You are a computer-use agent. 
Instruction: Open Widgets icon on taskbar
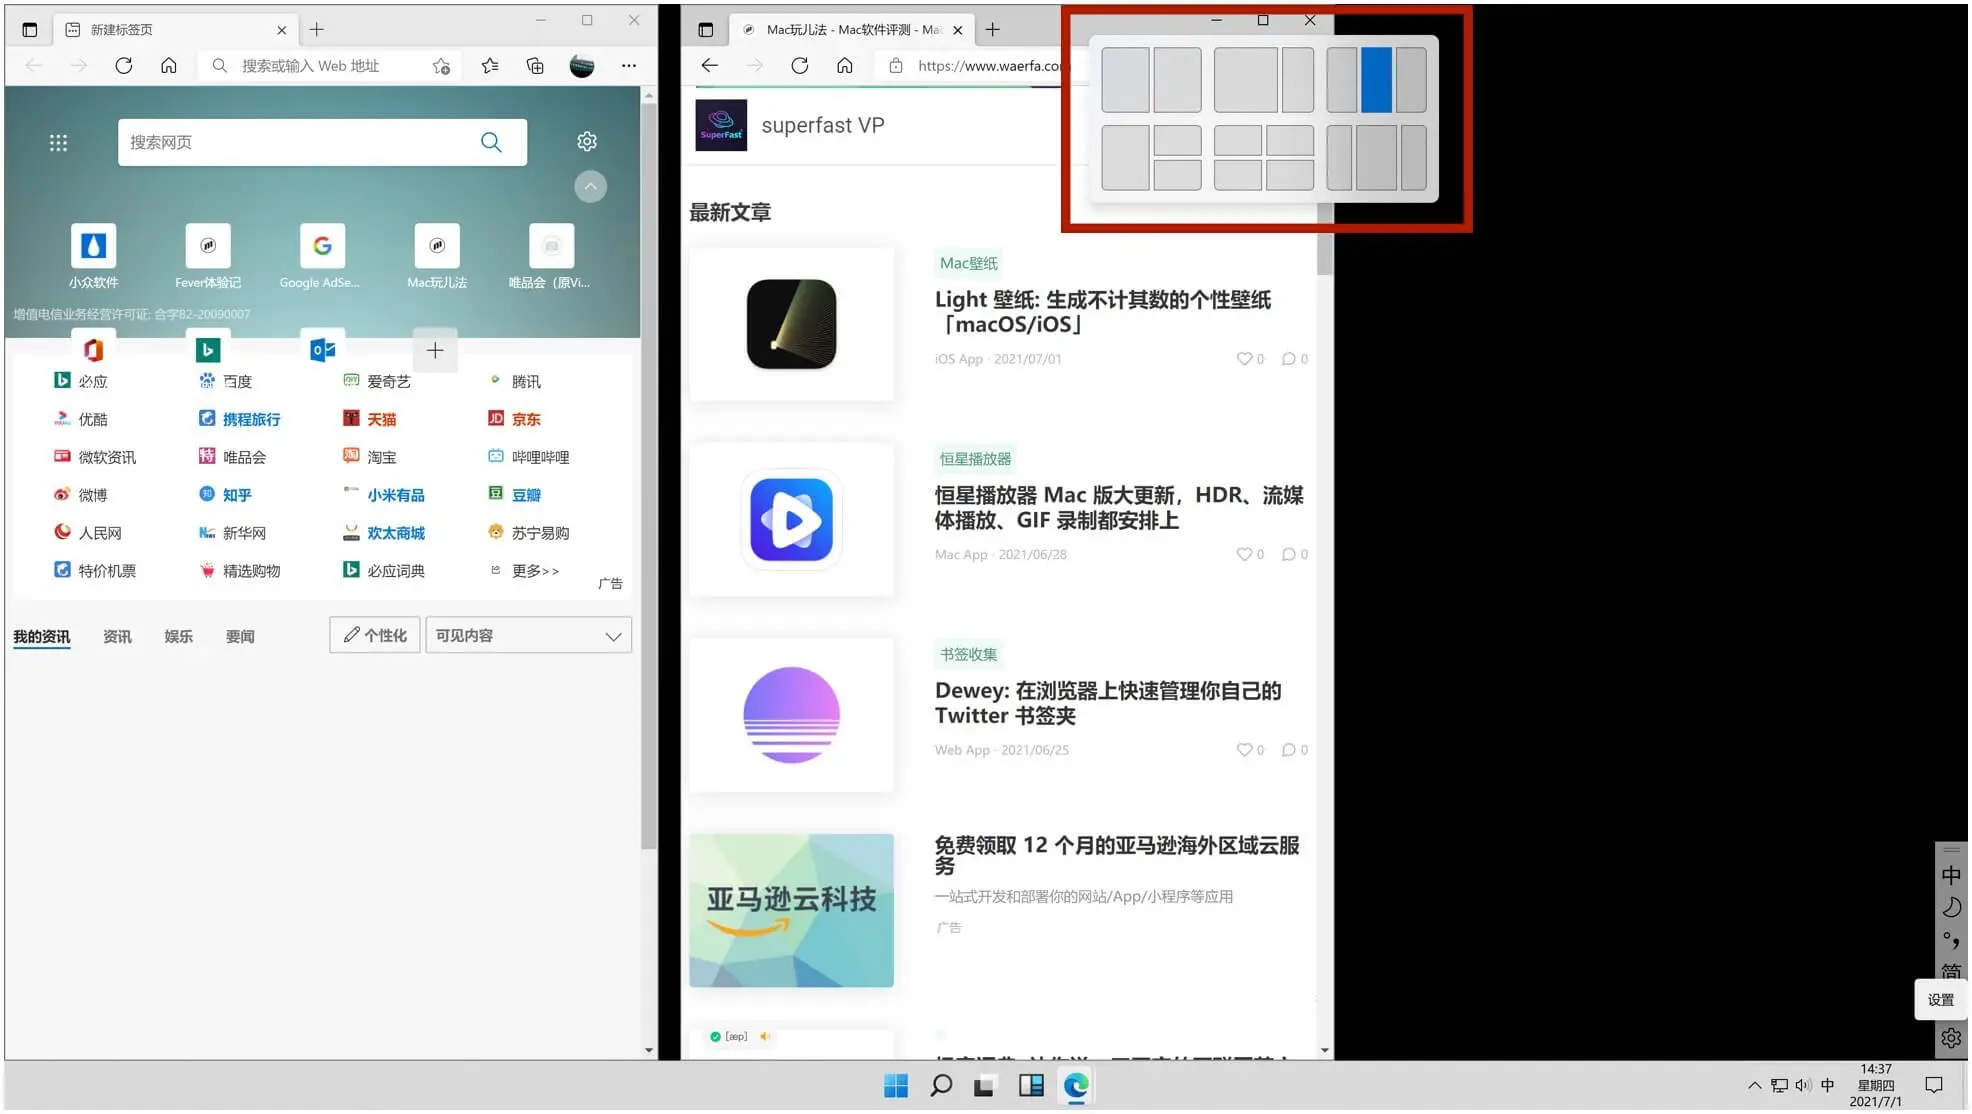point(1031,1086)
